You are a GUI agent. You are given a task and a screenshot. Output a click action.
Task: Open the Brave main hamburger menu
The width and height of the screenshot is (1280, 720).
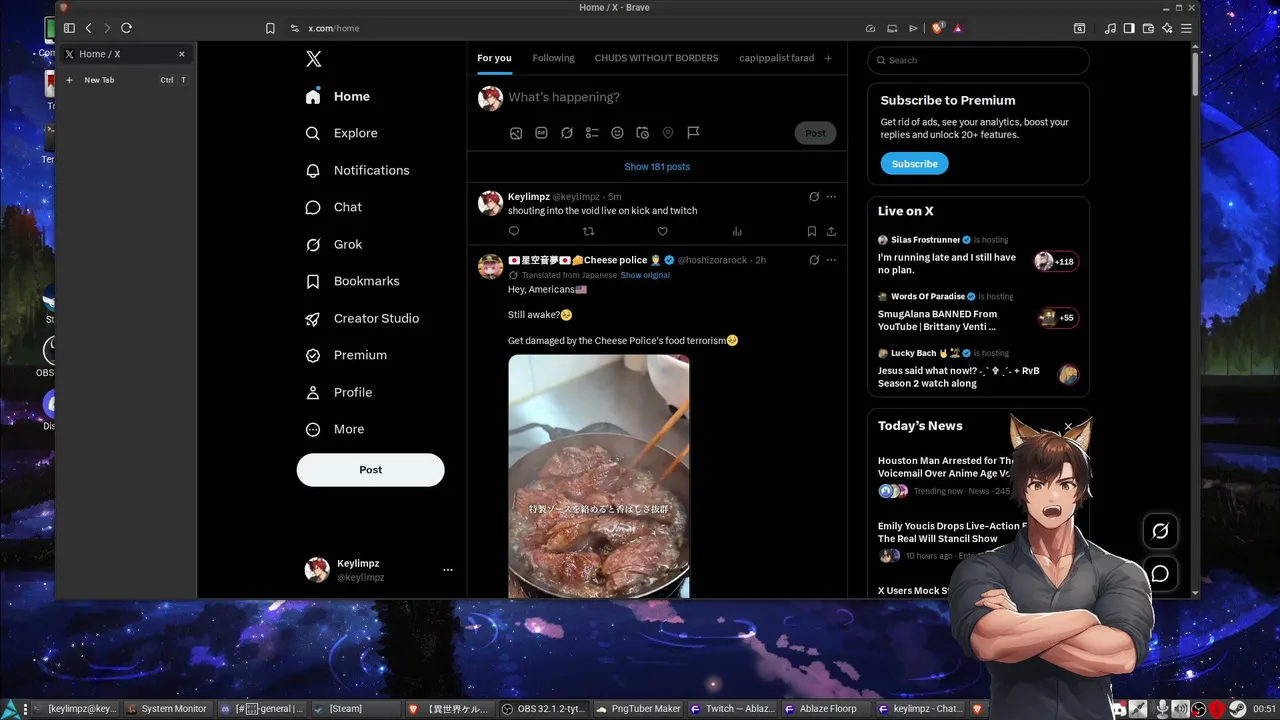[1186, 28]
